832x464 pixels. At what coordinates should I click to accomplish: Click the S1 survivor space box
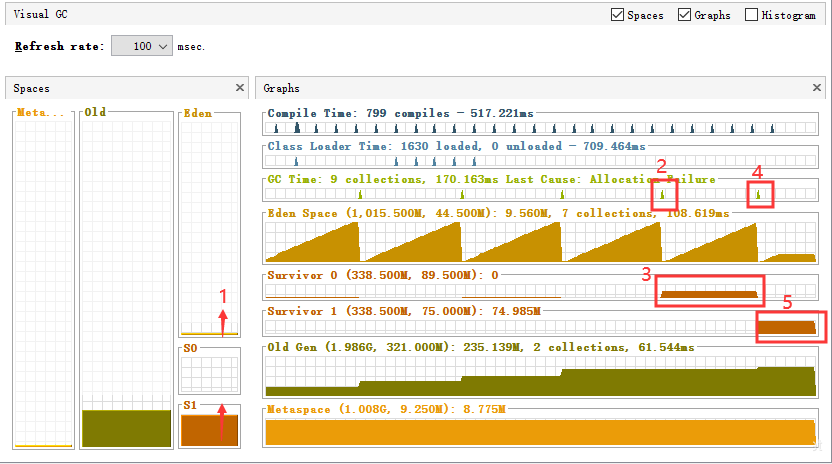click(x=210, y=429)
